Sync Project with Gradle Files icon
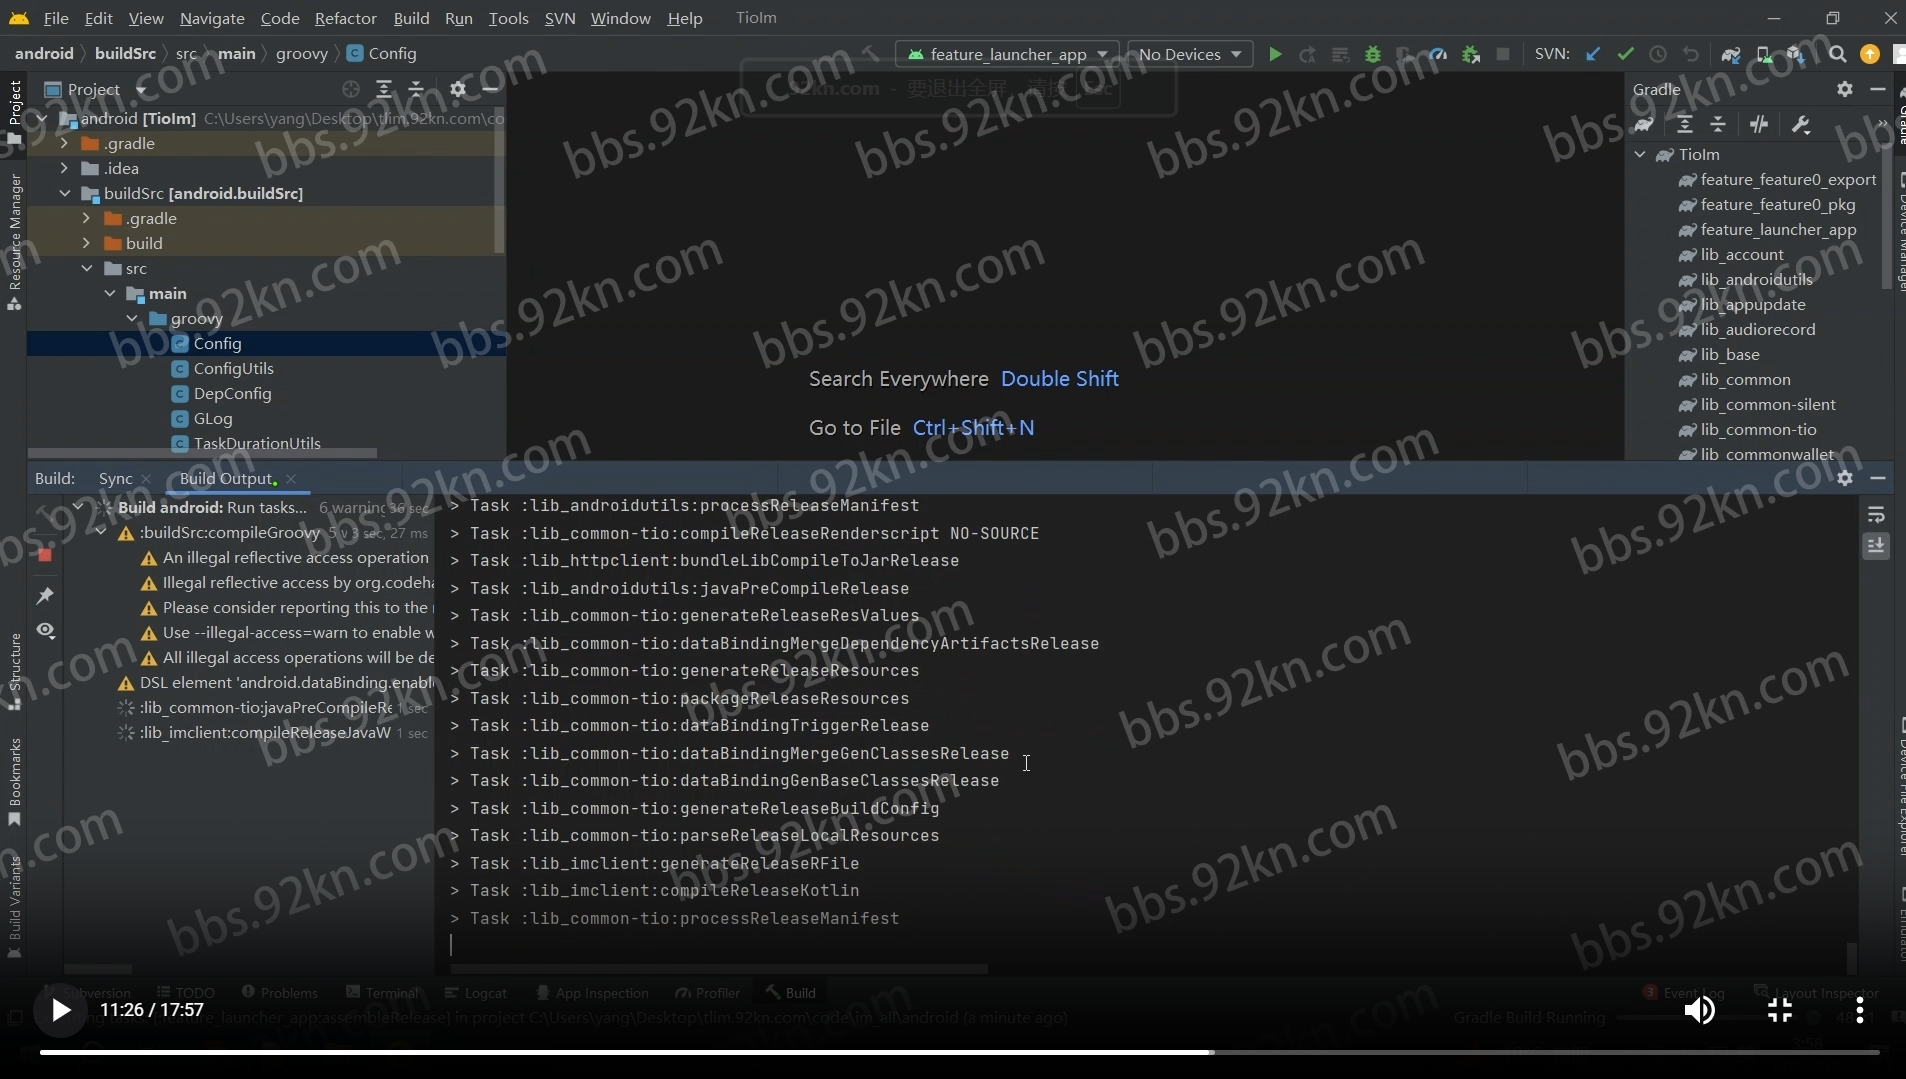The image size is (1906, 1079). tap(1731, 54)
